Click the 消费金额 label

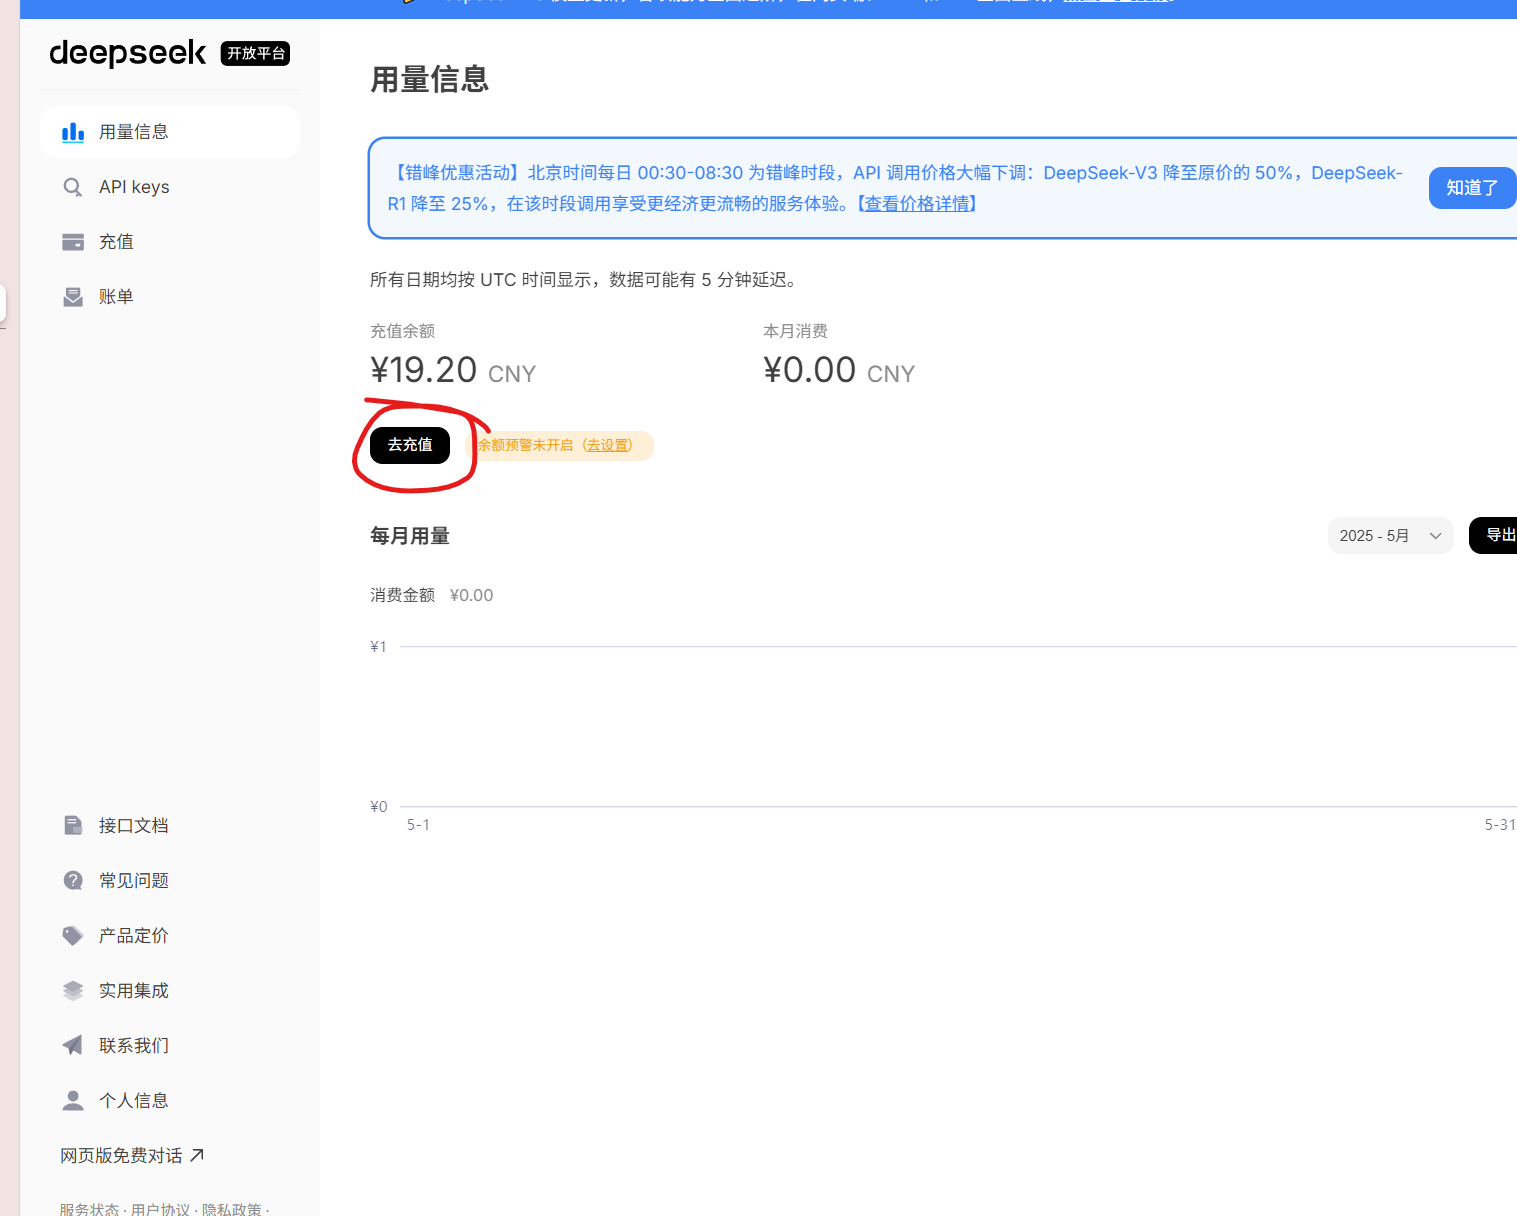pos(402,595)
